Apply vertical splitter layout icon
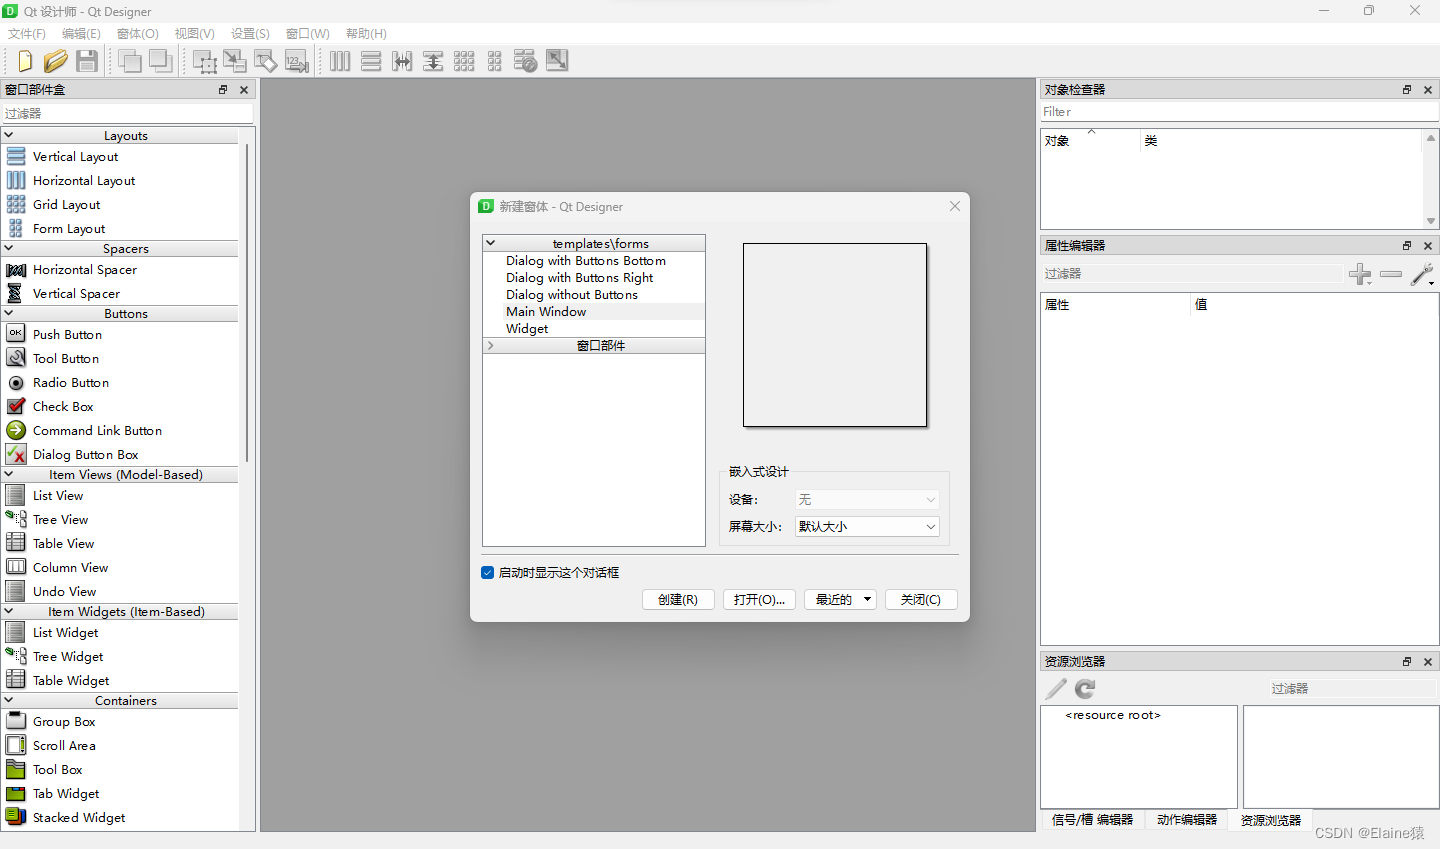The height and width of the screenshot is (849, 1440). coord(433,61)
